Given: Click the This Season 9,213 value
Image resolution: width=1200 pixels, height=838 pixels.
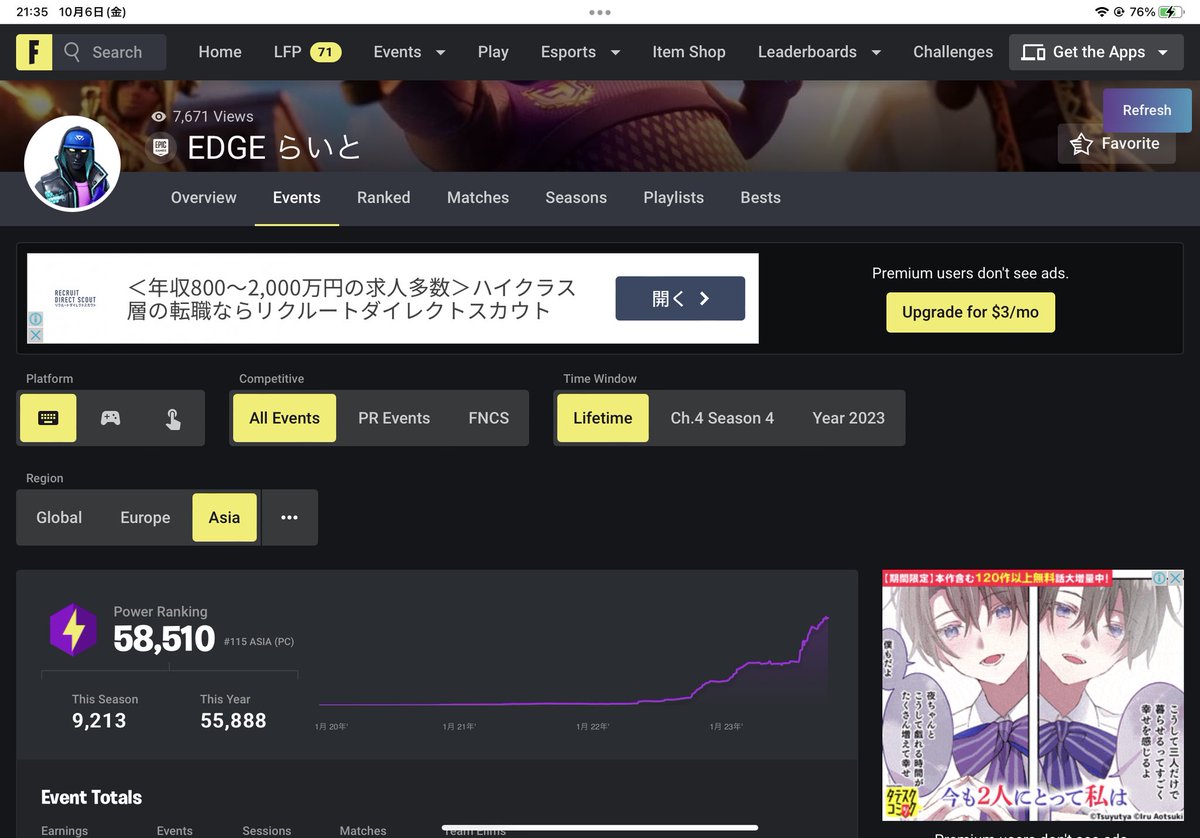Looking at the screenshot, I should [98, 720].
